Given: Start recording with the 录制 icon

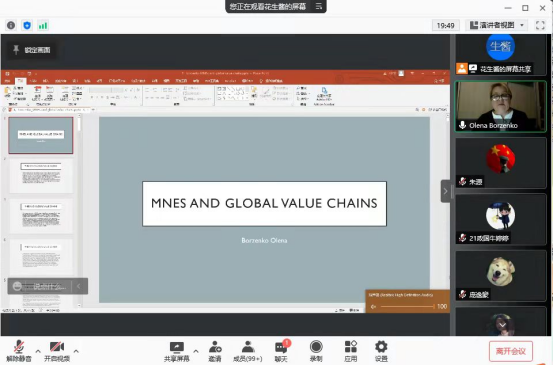Looking at the screenshot, I should coord(316,347).
